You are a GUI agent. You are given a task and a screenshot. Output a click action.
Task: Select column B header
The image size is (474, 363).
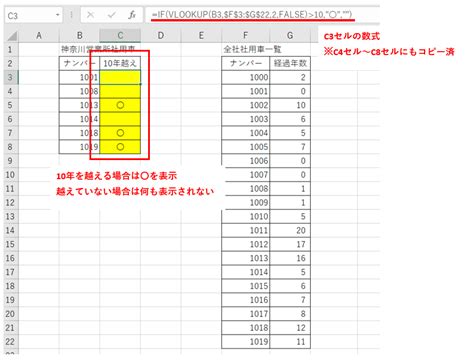click(x=79, y=35)
